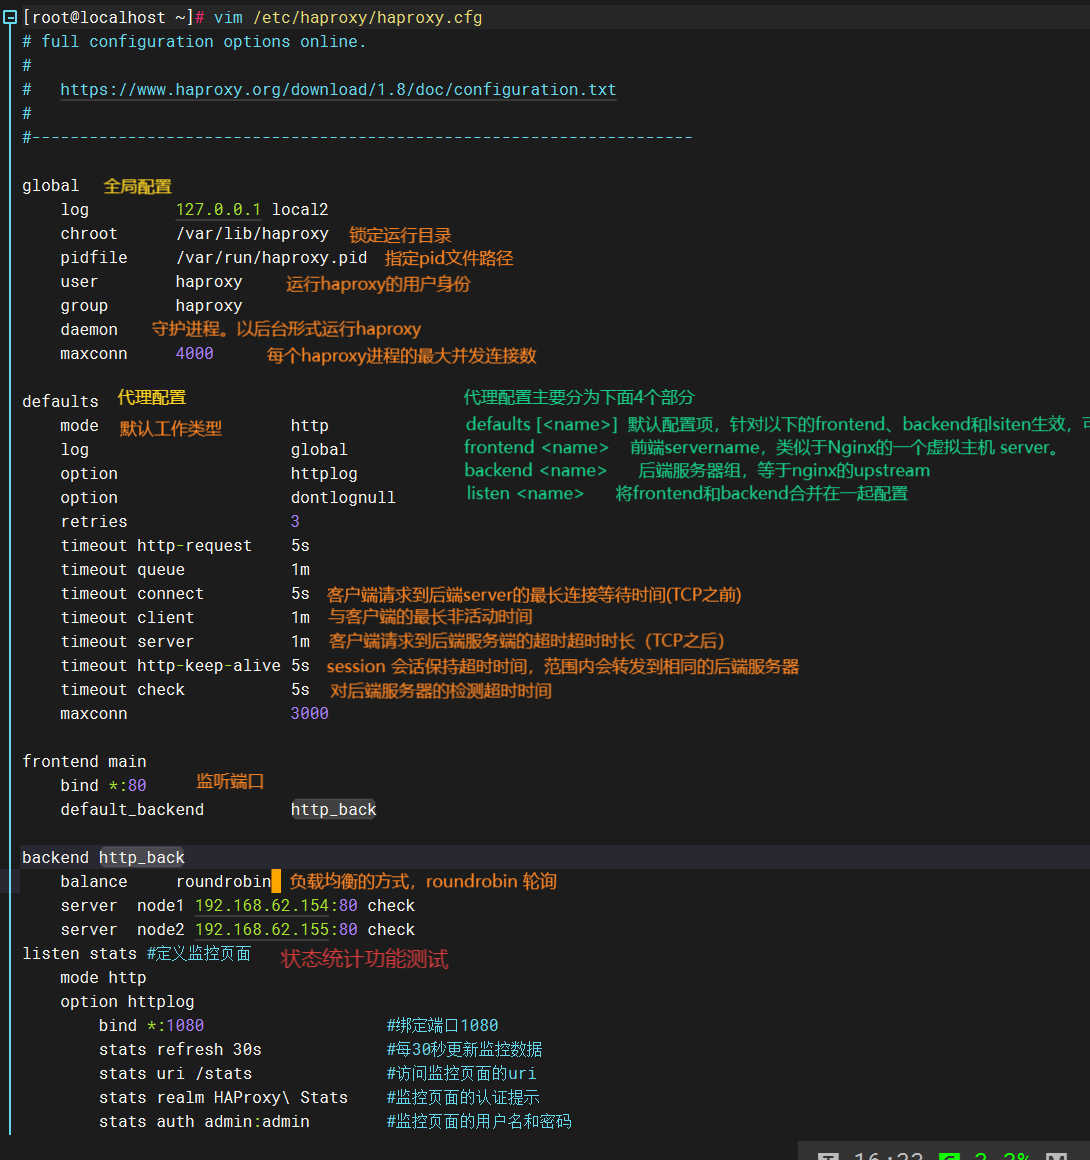
Task: Select the 'dontlognull' option value
Action: (343, 497)
